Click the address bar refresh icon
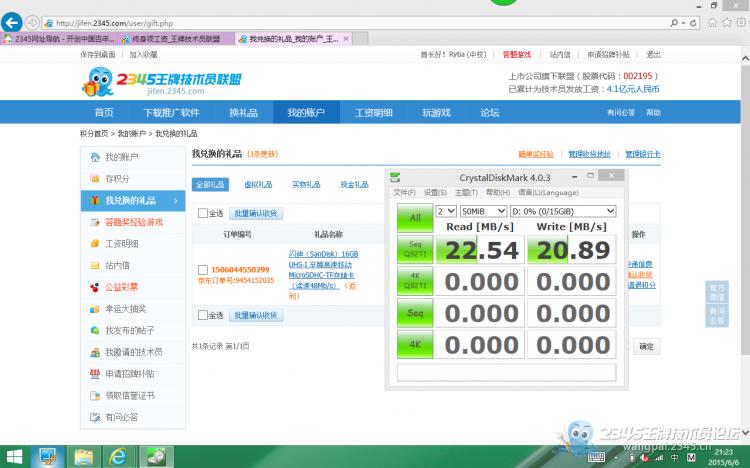 [693, 22]
